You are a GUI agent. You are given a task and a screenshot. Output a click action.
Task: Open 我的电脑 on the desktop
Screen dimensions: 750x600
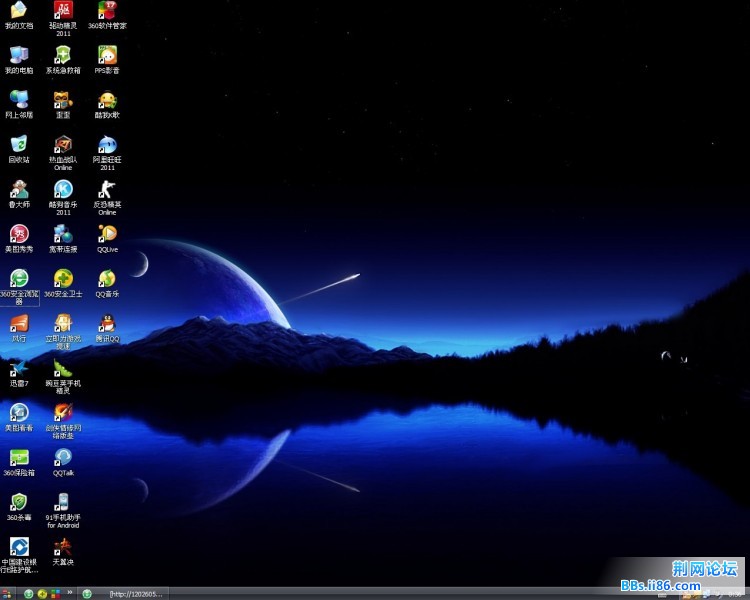click(19, 55)
